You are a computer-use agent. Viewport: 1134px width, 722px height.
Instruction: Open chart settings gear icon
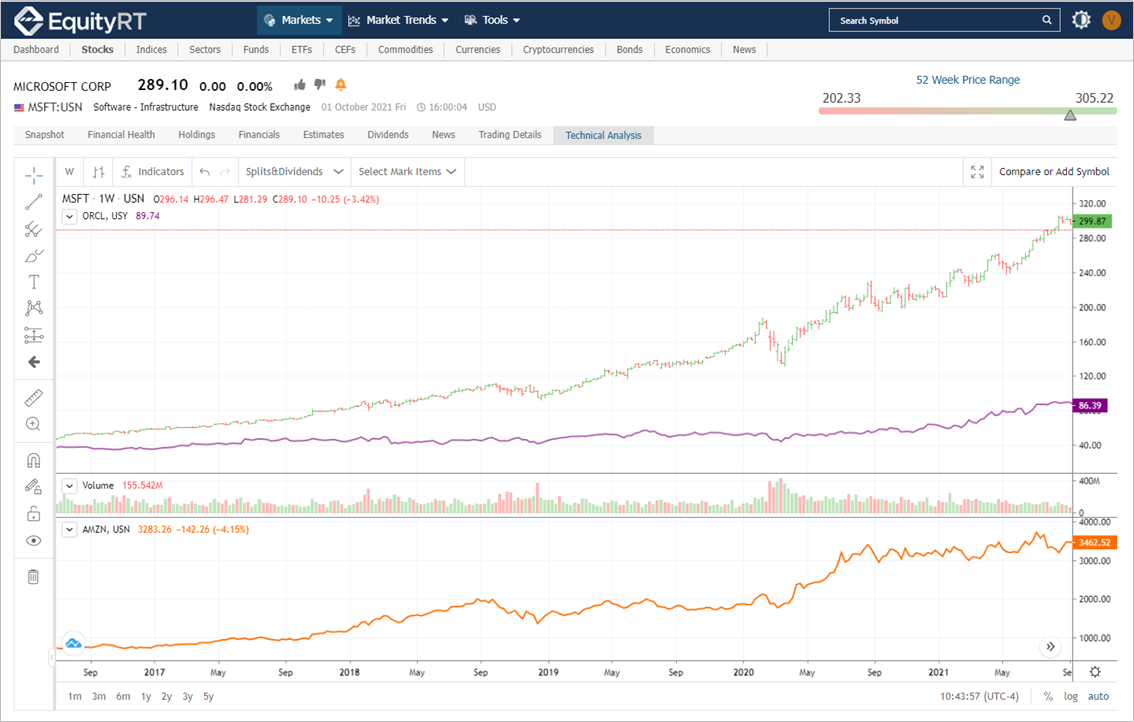[x=1095, y=672]
